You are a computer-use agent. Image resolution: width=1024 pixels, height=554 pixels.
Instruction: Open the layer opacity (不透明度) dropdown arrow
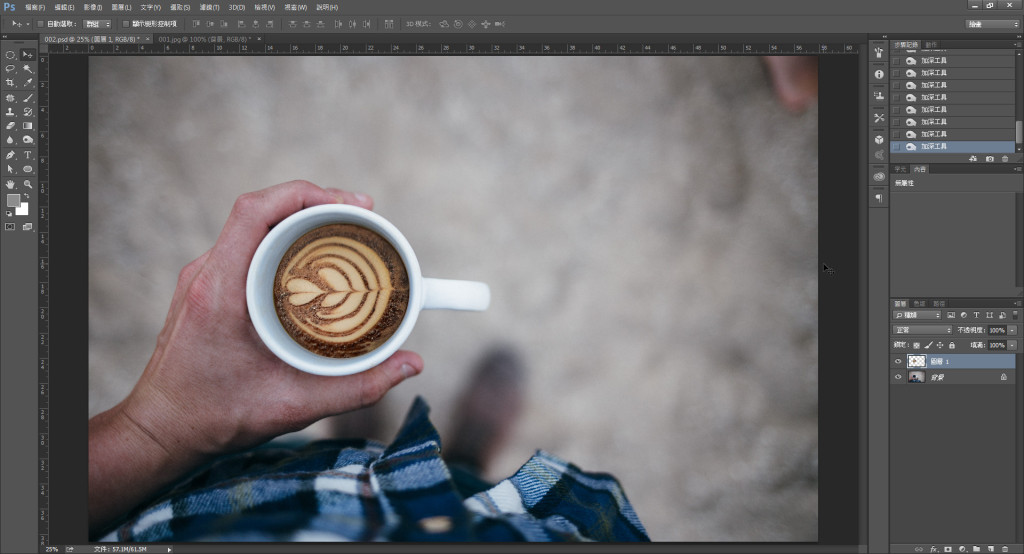pos(1012,329)
